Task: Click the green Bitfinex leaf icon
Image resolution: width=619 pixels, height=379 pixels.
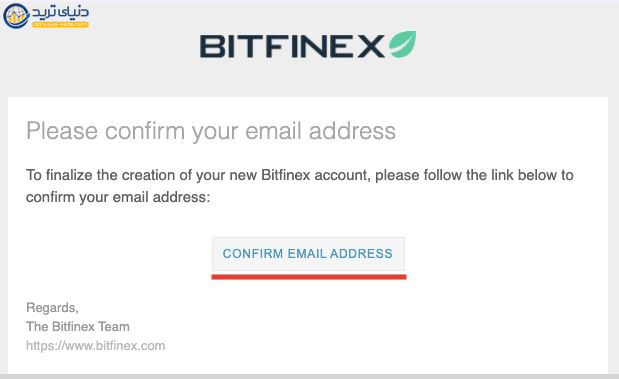Action: click(402, 44)
